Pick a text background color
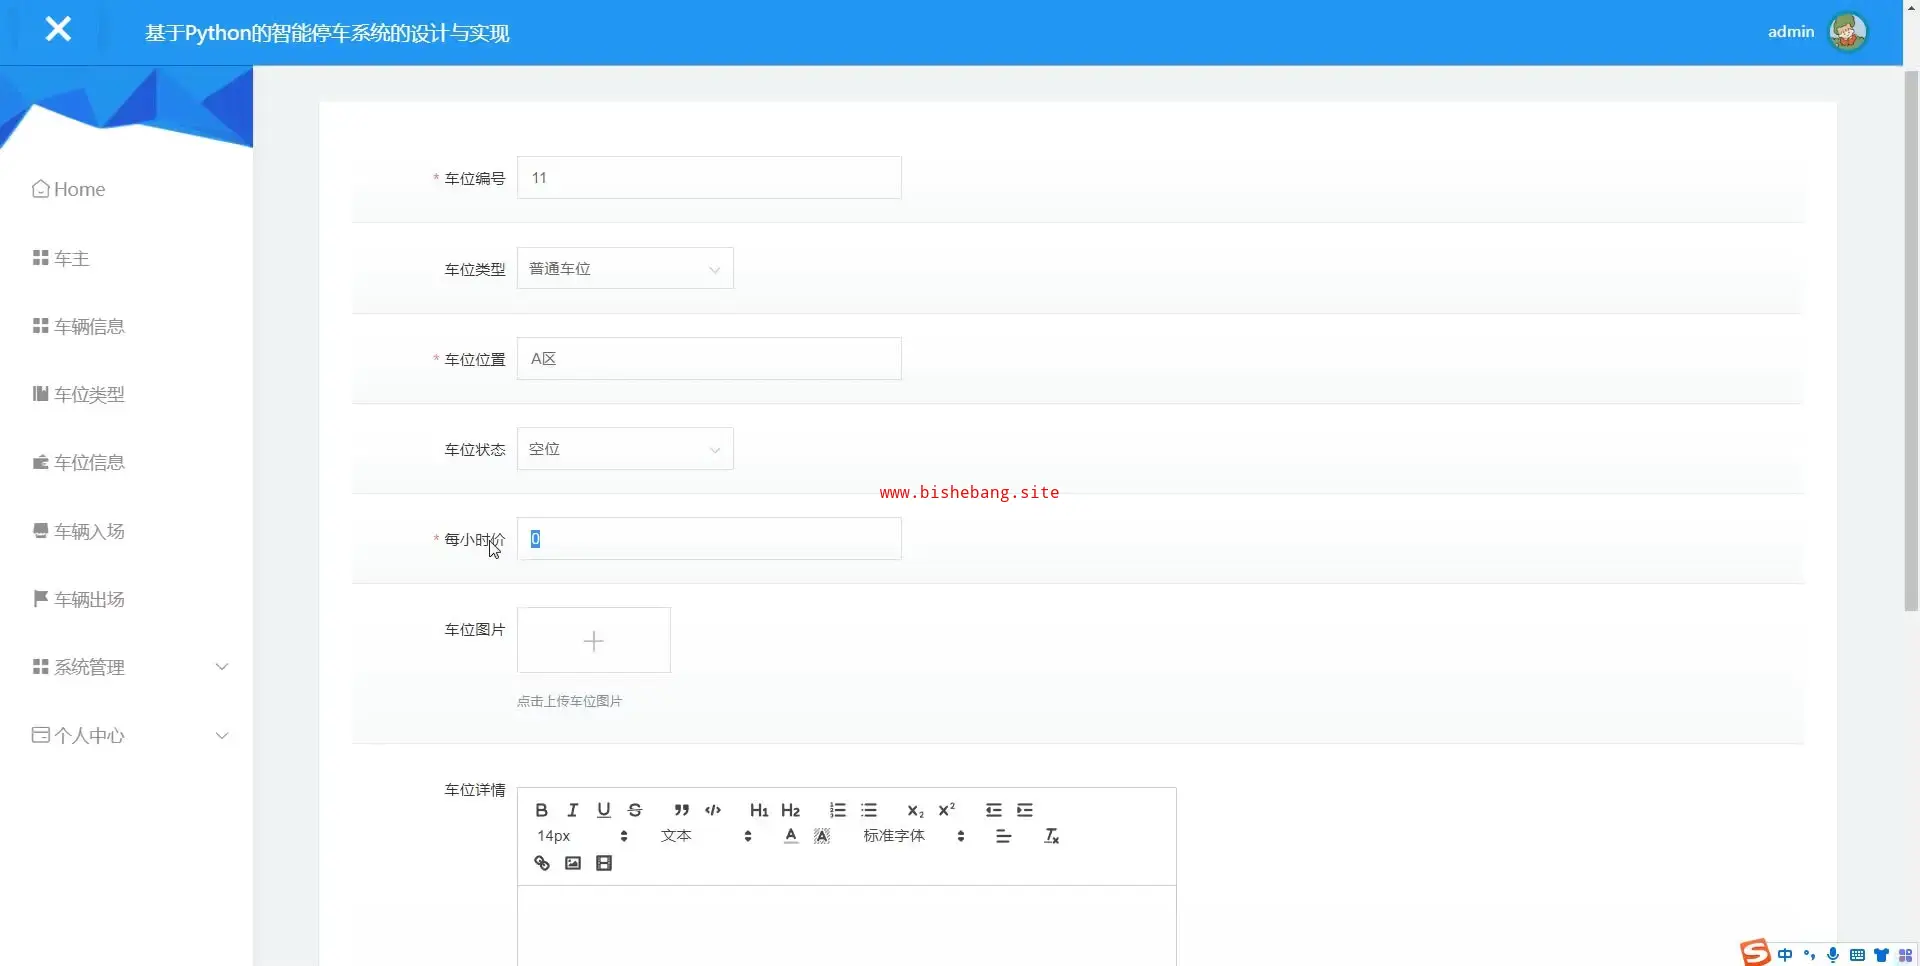This screenshot has width=1920, height=966. (x=822, y=836)
